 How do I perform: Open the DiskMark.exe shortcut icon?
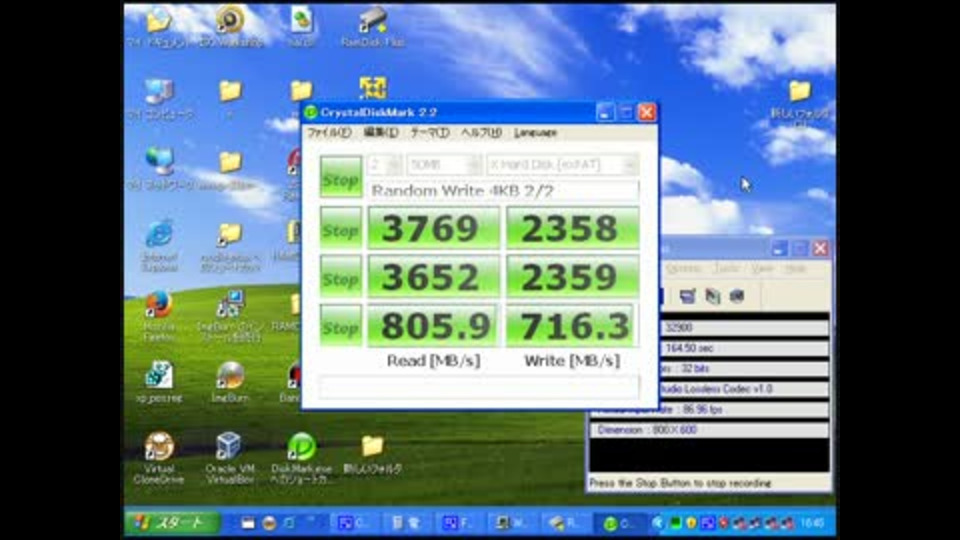[x=301, y=457]
